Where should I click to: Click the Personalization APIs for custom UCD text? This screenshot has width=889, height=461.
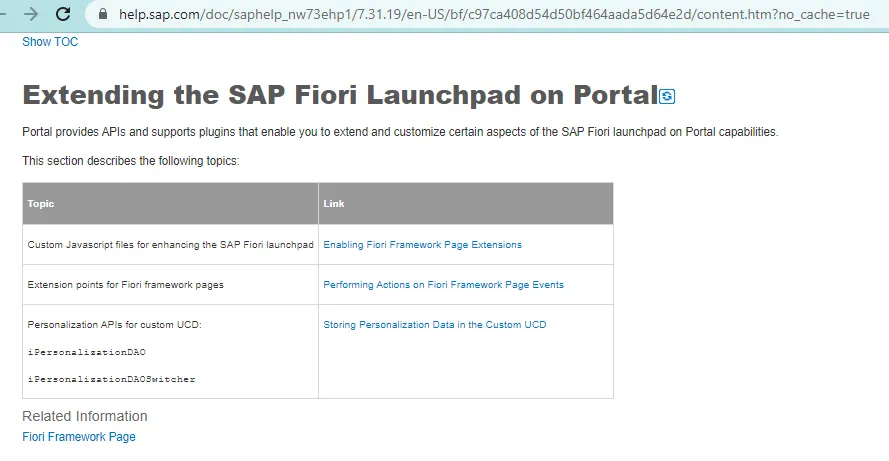(x=115, y=325)
